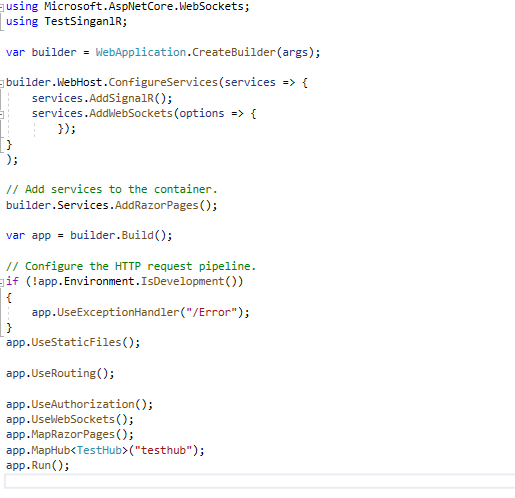Viewport: 515px width, 498px height.
Task: Click the 'app.UseExceptionHandler' call
Action: tap(105, 313)
